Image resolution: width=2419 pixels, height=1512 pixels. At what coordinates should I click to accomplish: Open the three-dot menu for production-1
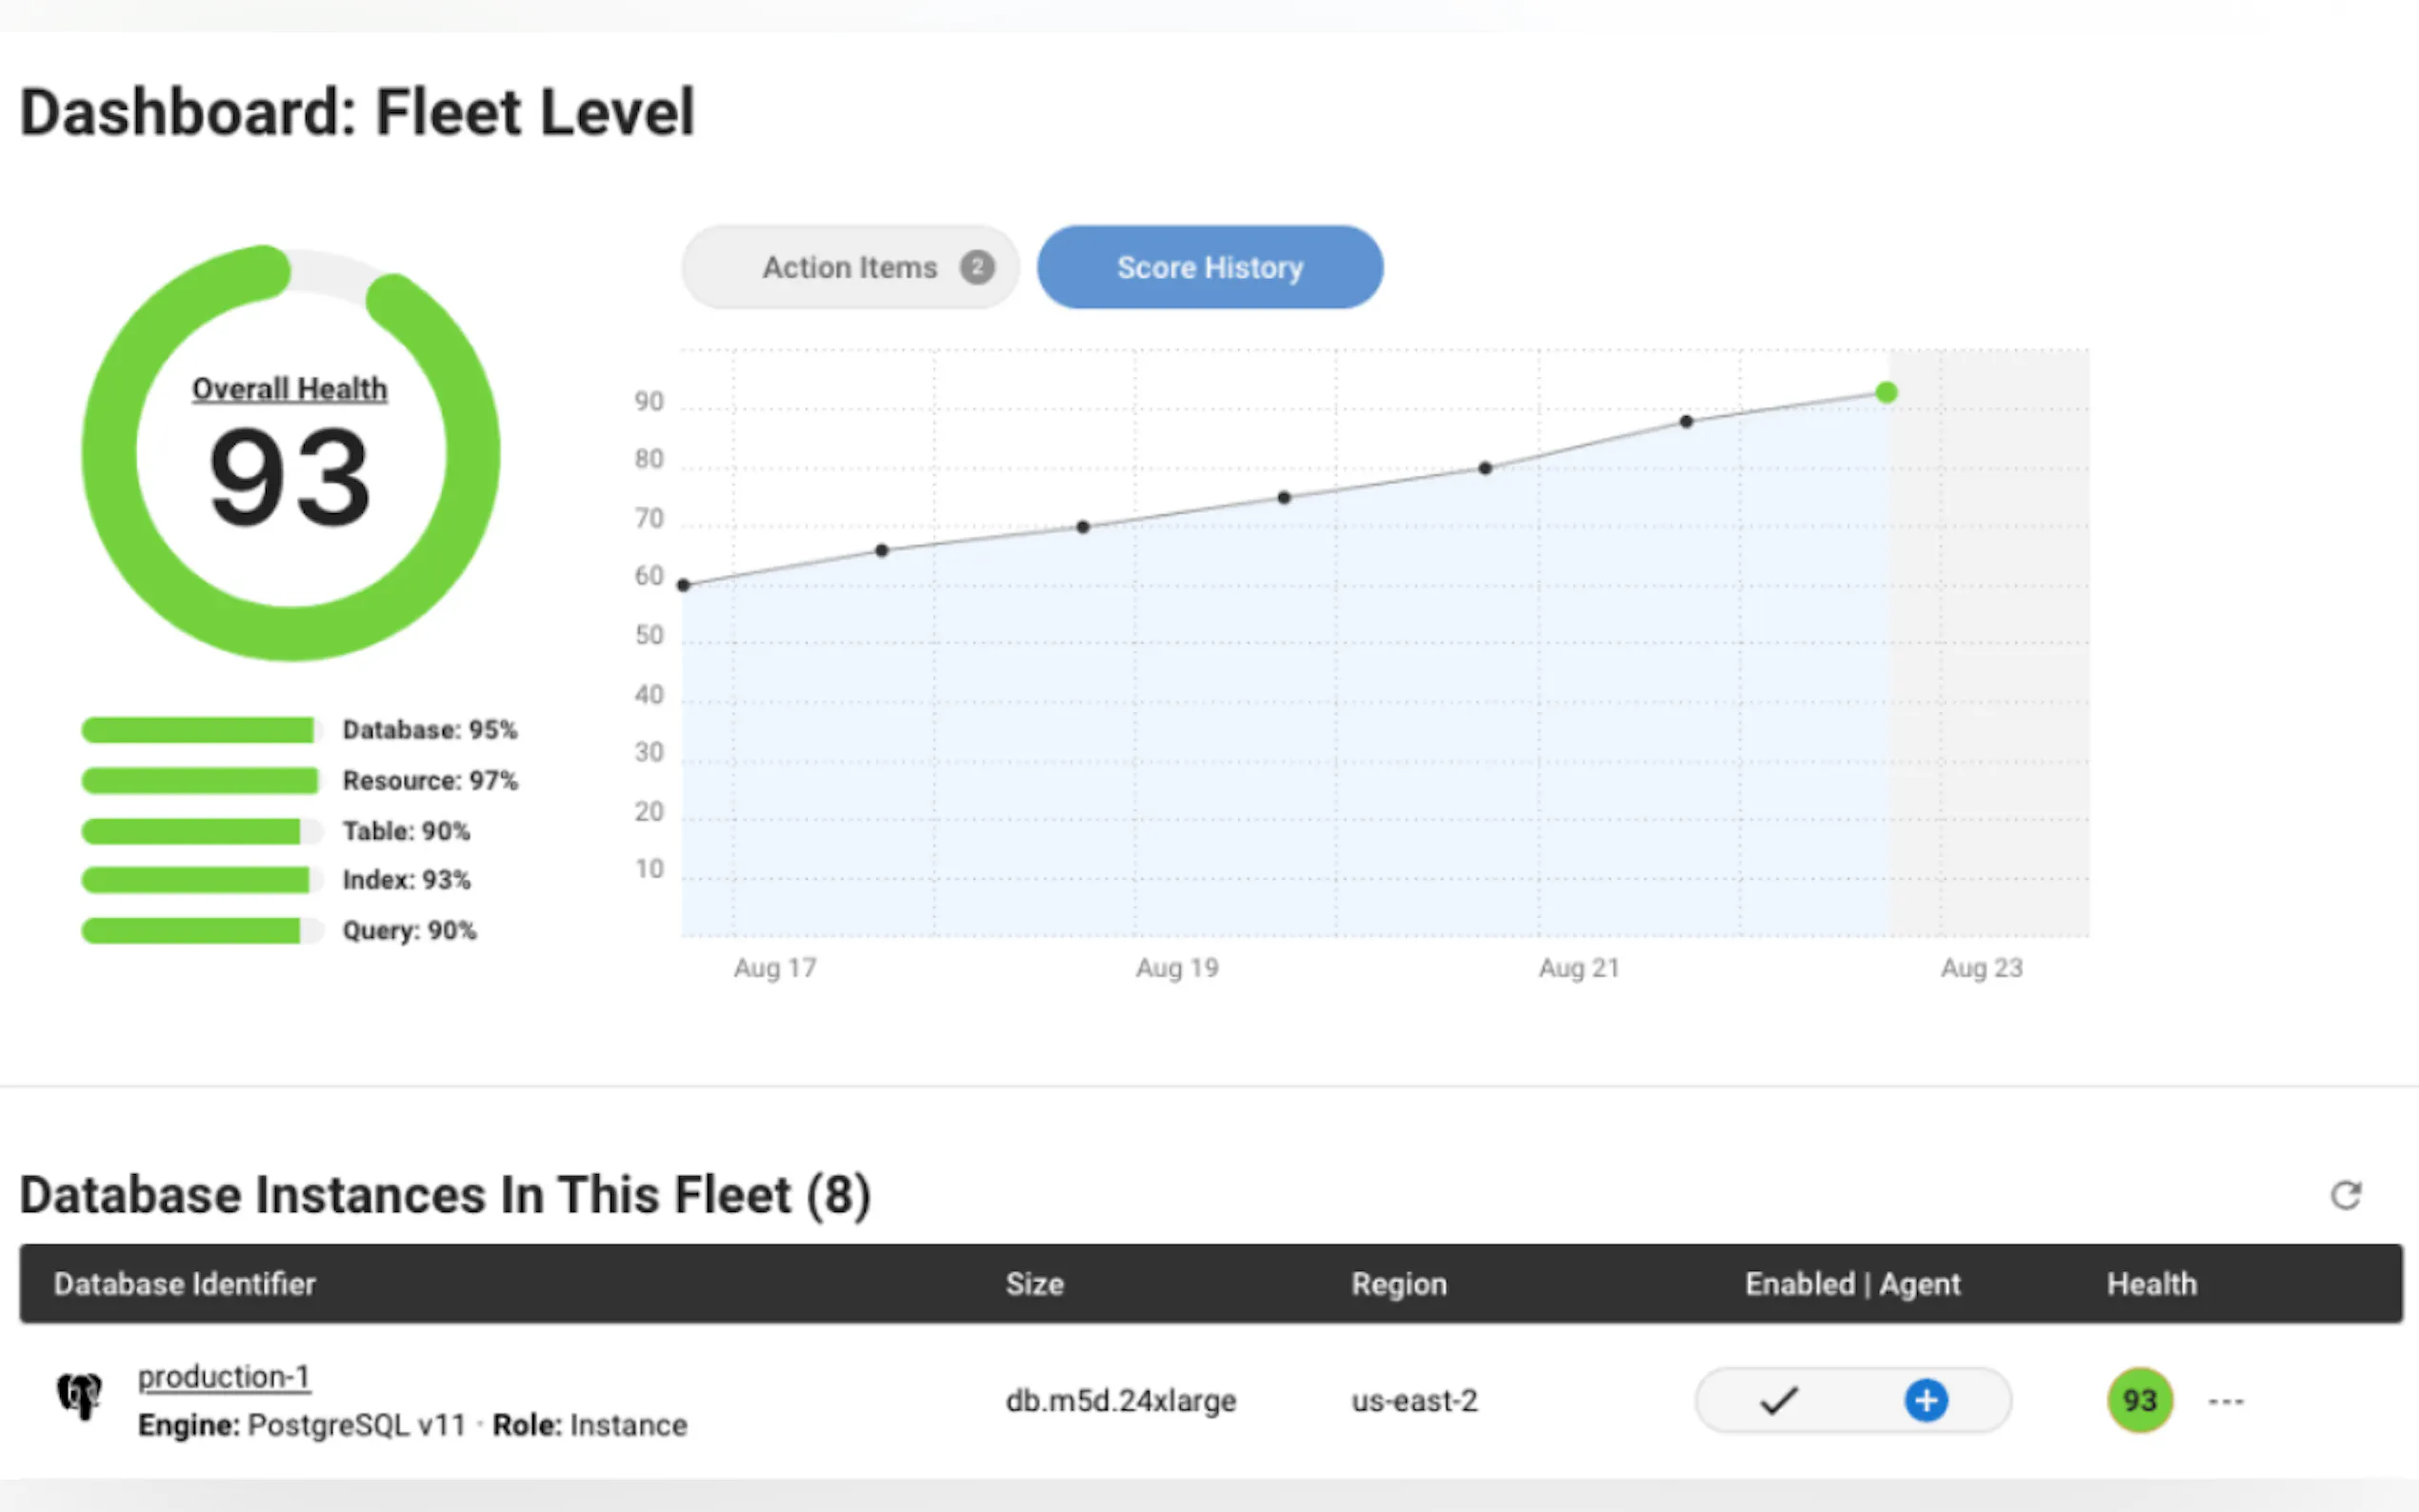point(2226,1401)
